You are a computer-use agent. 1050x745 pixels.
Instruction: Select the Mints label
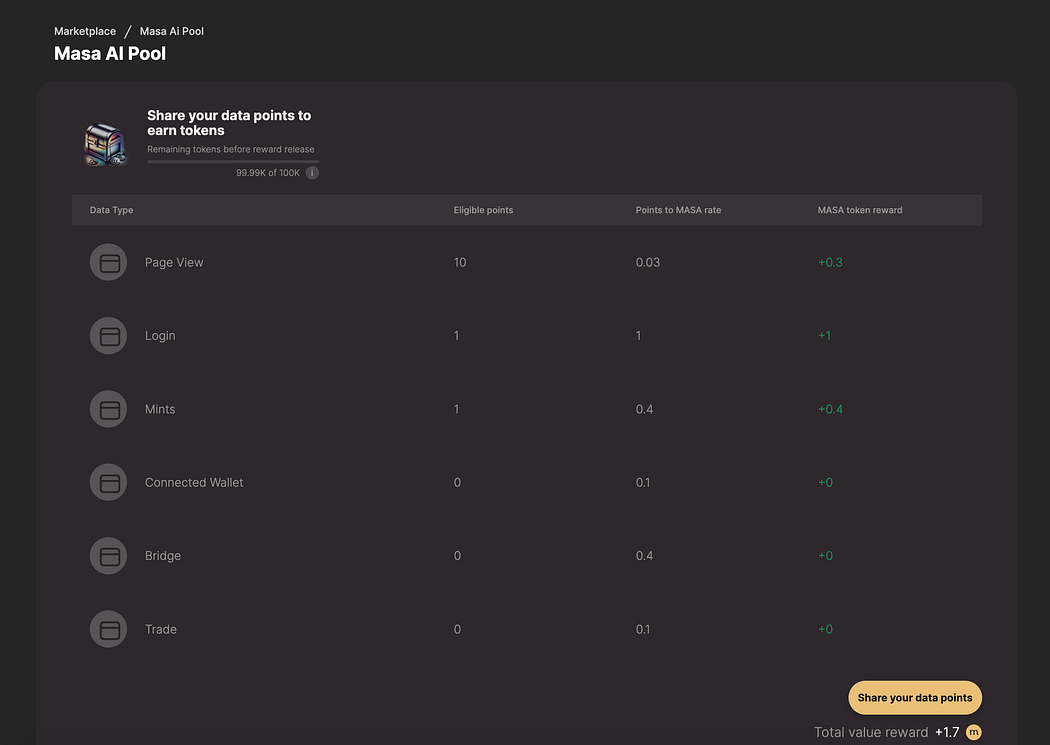(160, 409)
